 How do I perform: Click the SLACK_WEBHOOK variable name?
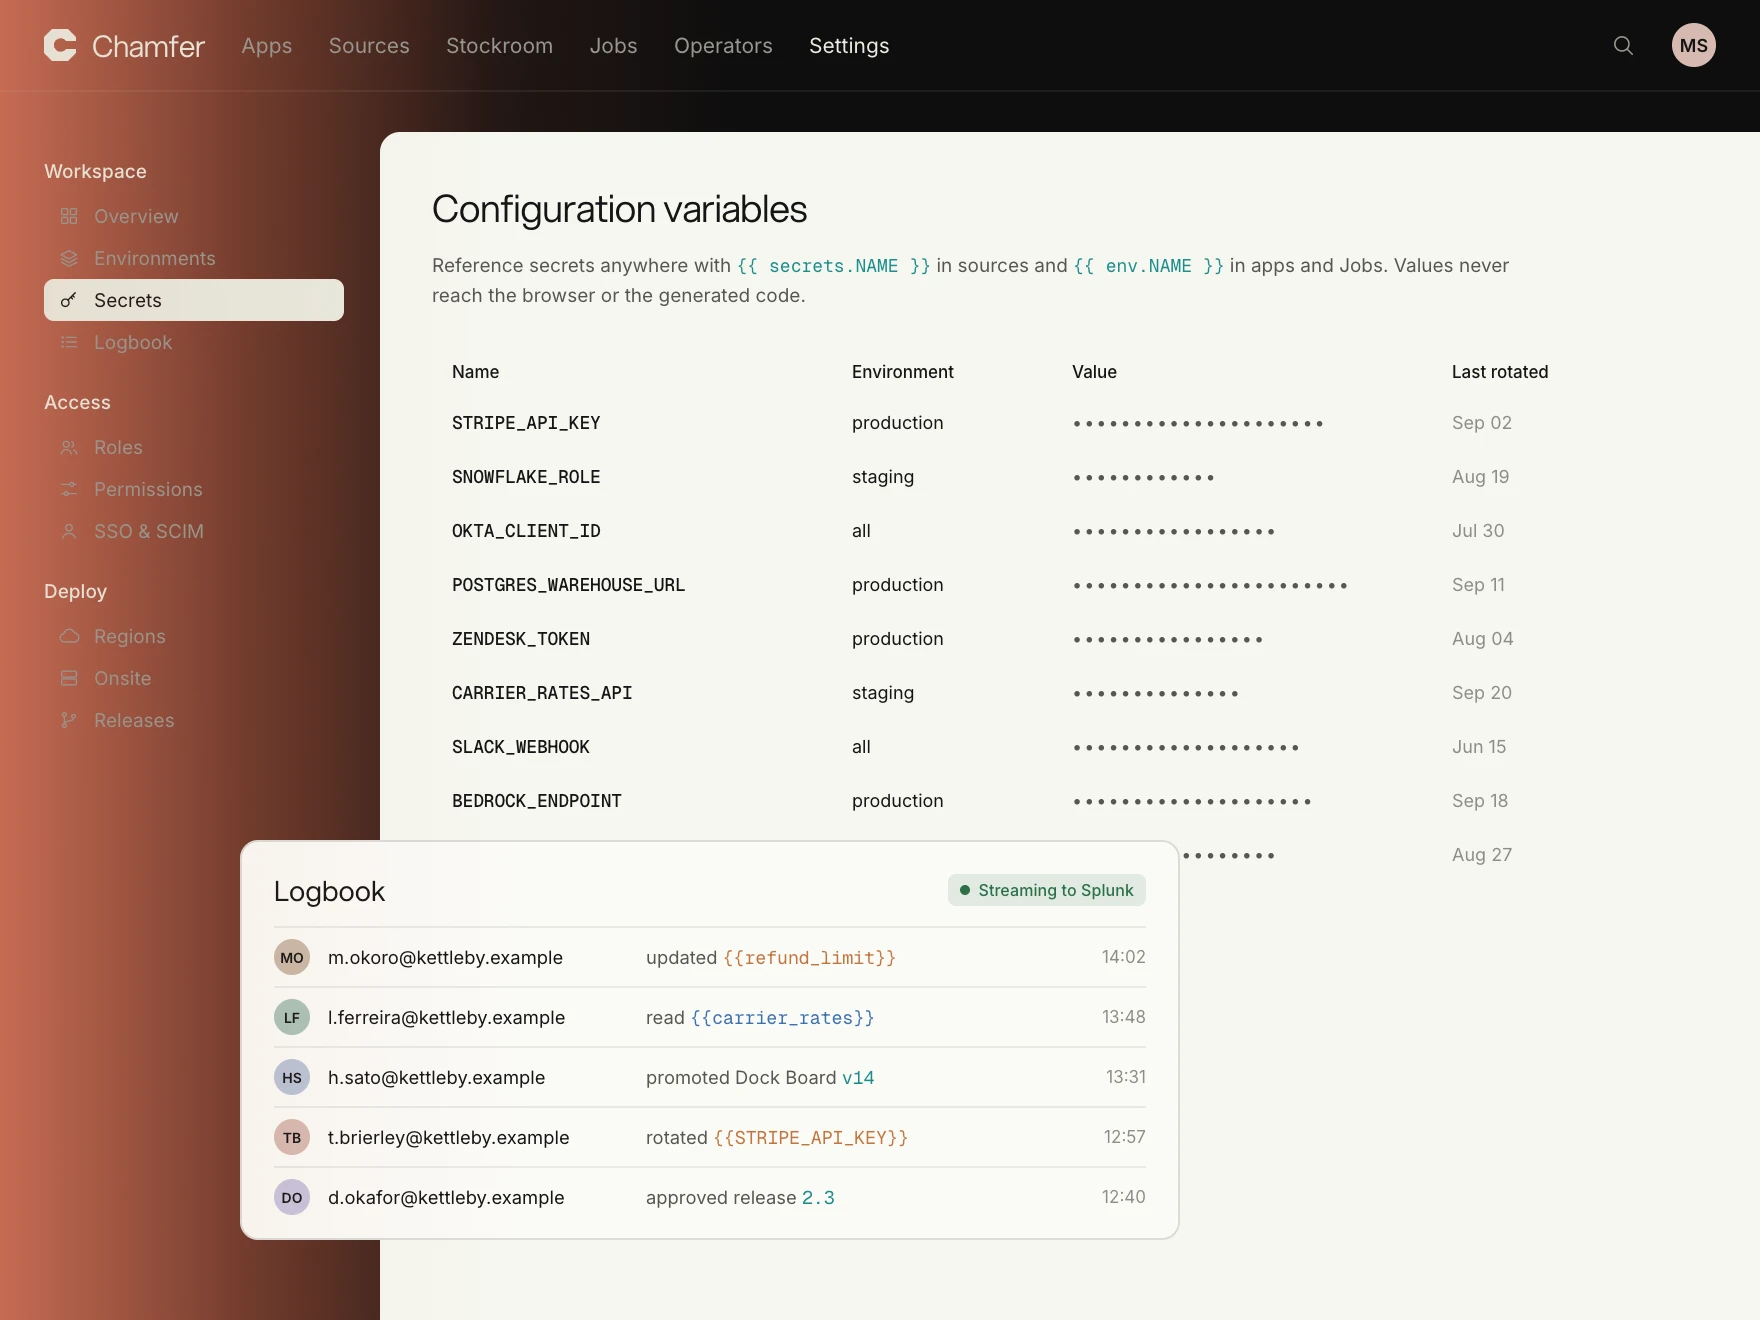coord(521,747)
